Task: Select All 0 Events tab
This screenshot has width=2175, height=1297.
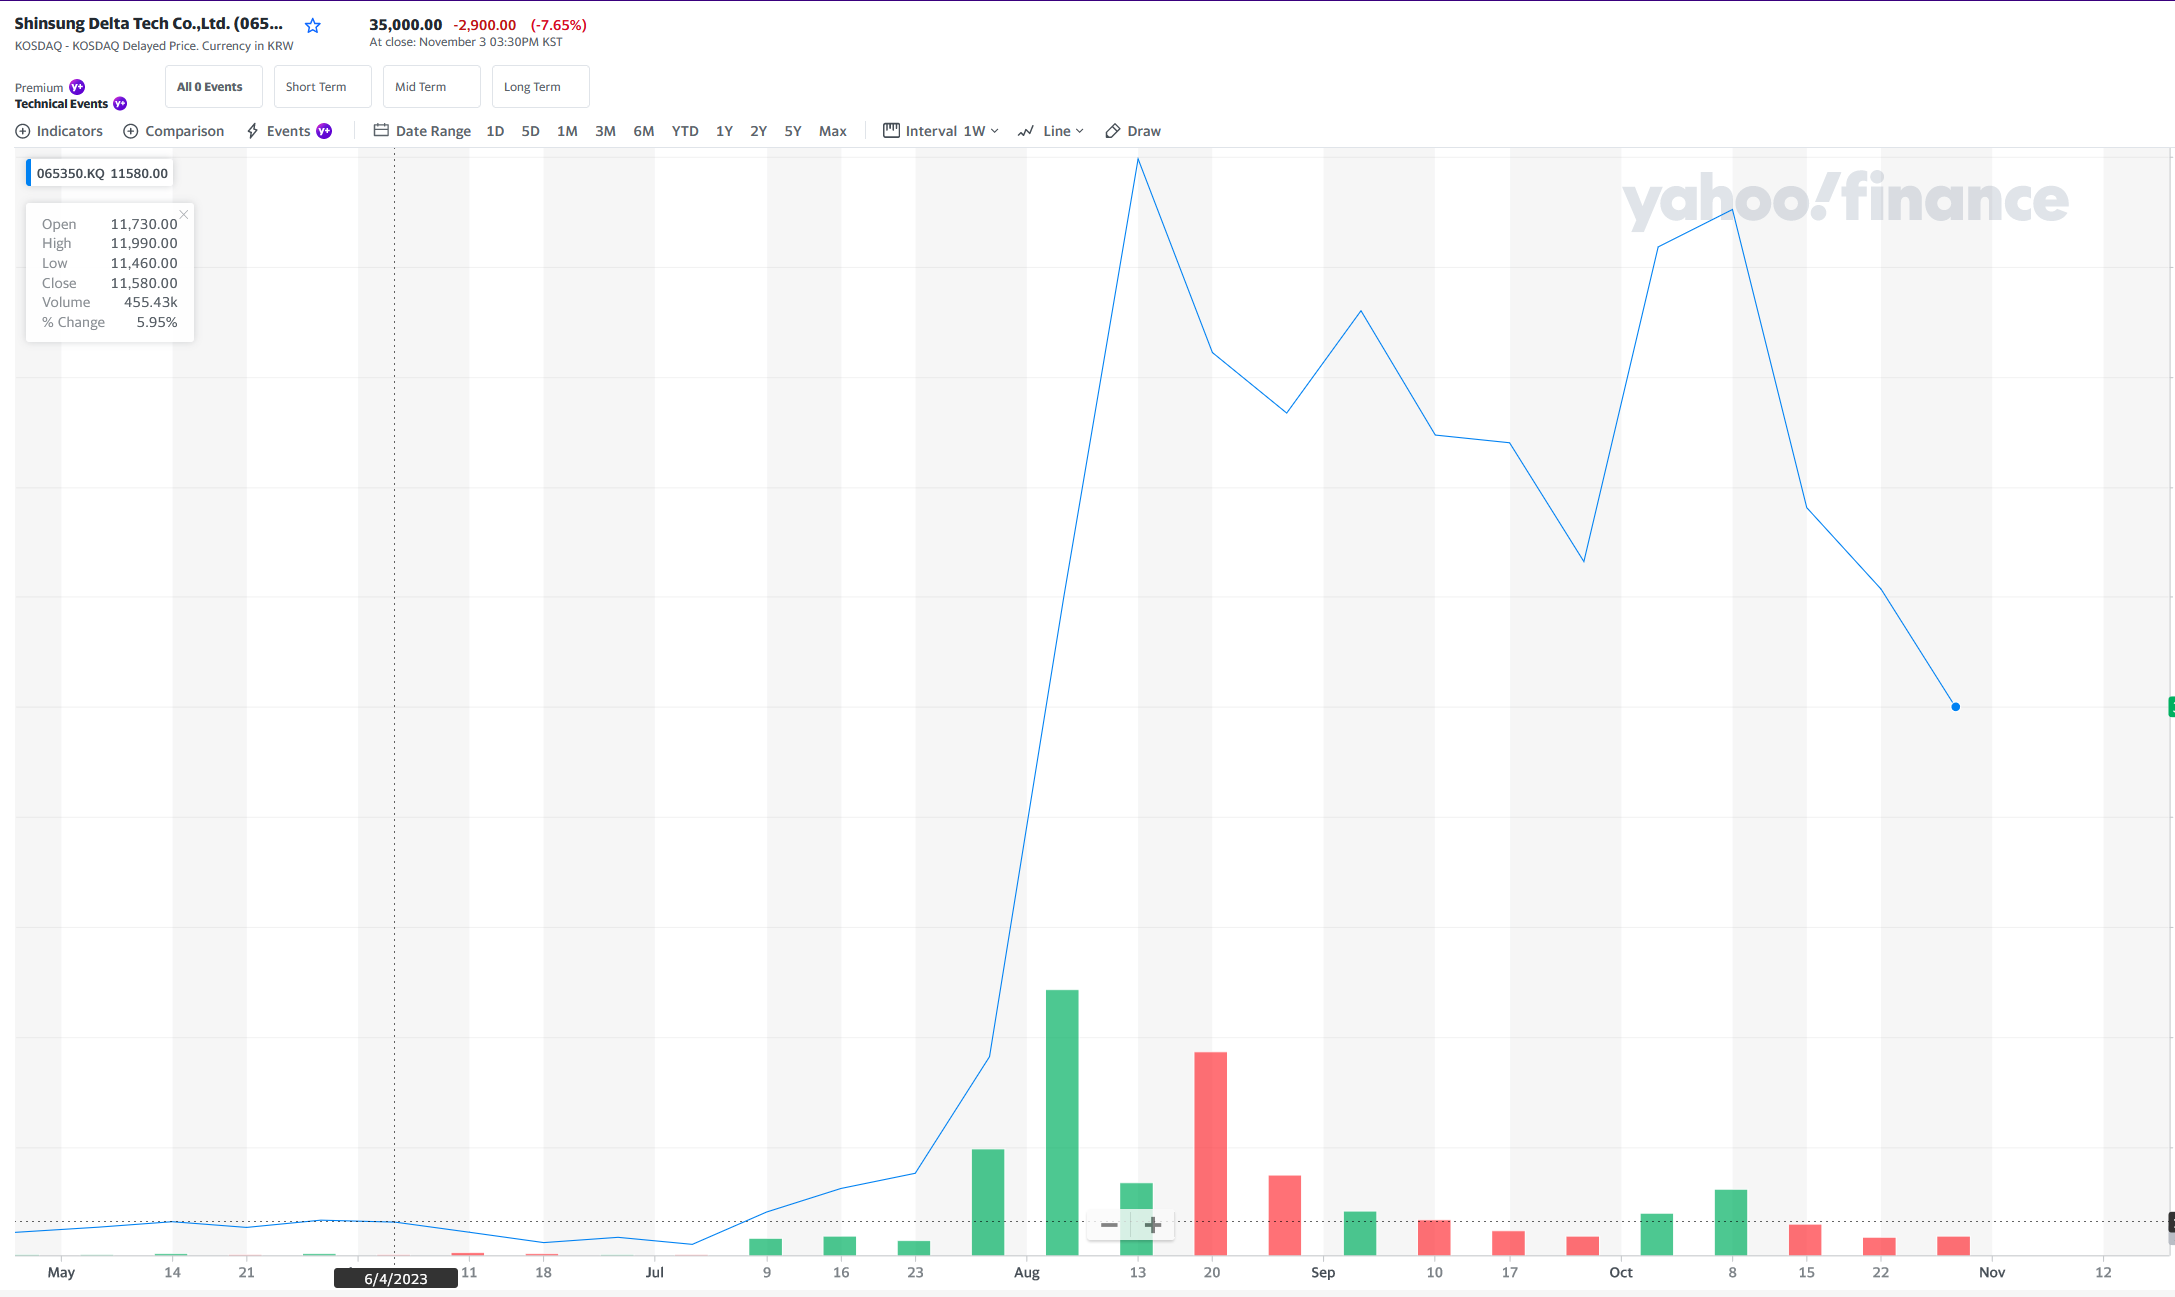Action: 214,87
